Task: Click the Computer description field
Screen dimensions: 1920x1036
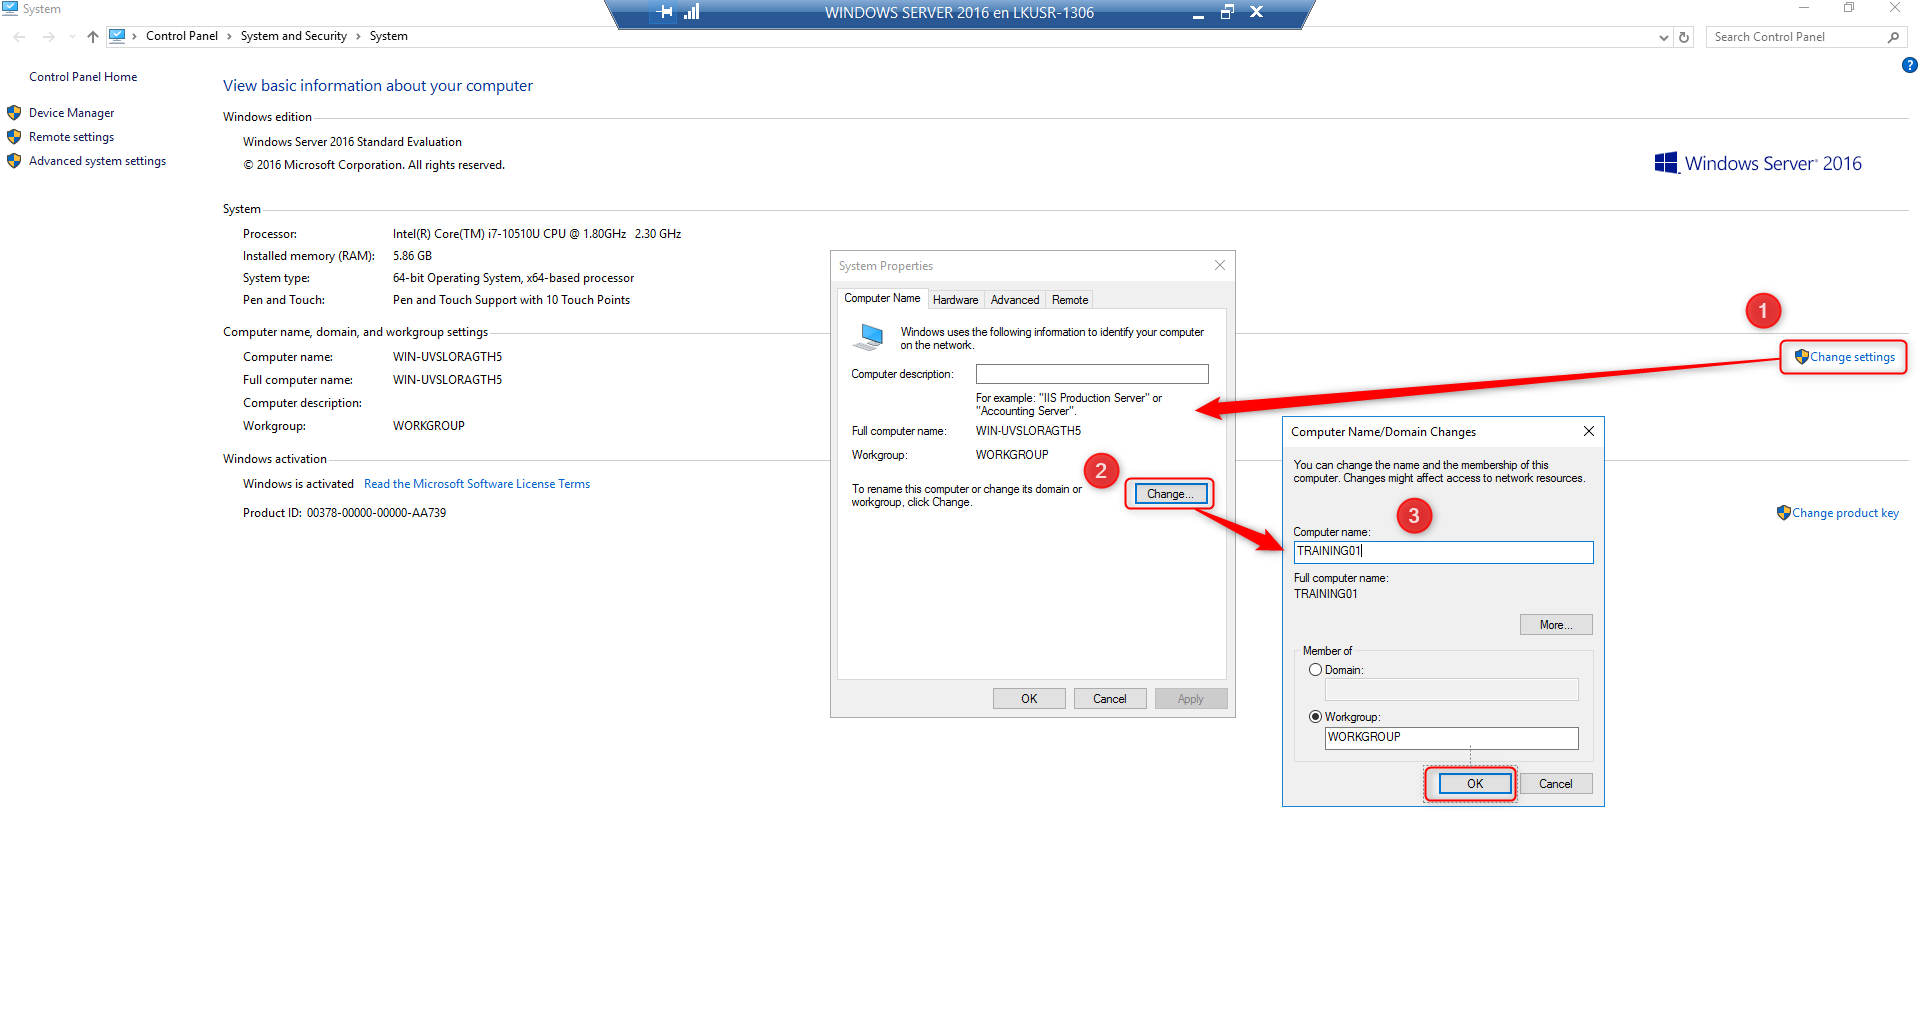Action: (1092, 374)
